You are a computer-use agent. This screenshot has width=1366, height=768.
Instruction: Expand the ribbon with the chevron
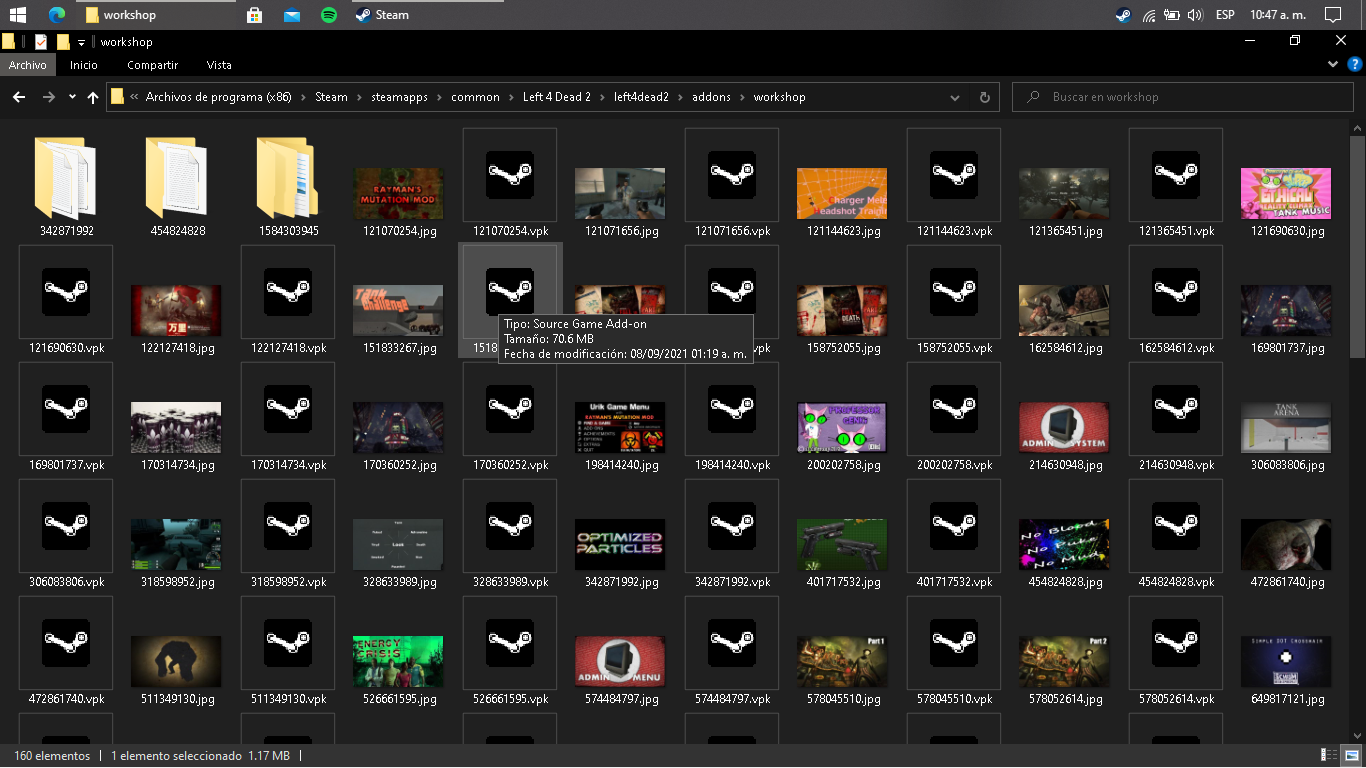click(1333, 65)
